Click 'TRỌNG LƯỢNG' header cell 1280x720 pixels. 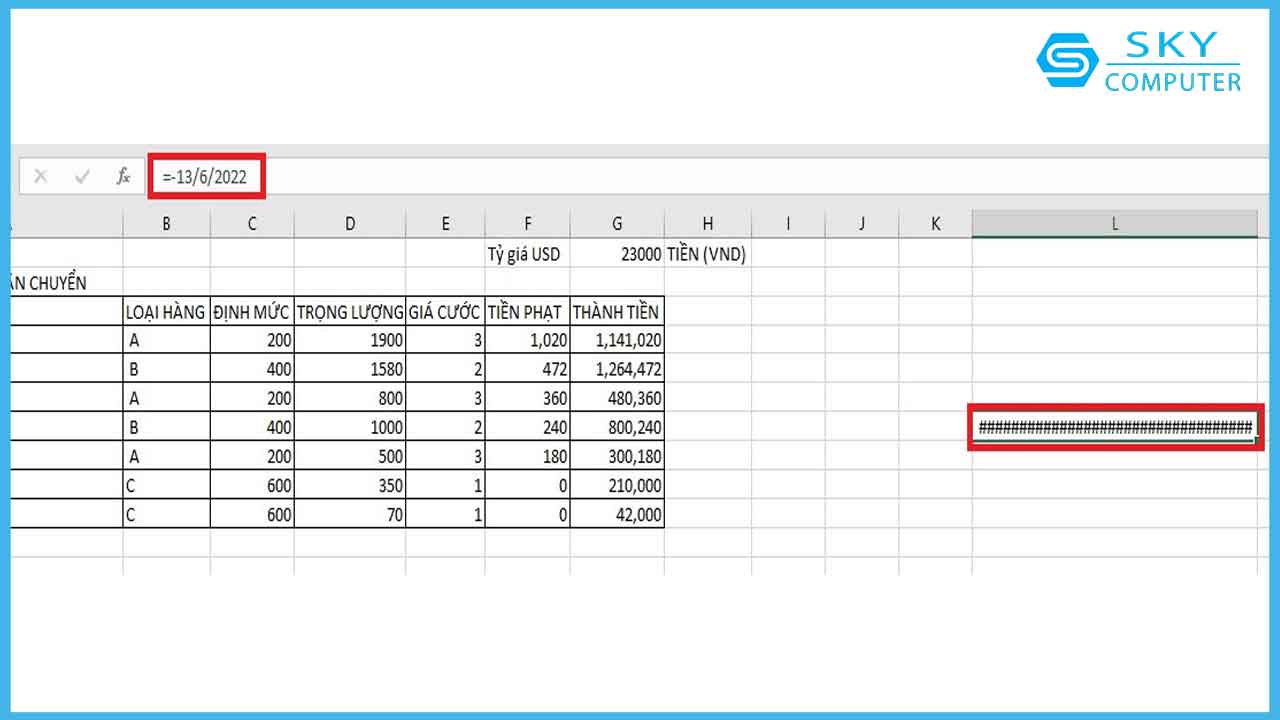point(350,312)
